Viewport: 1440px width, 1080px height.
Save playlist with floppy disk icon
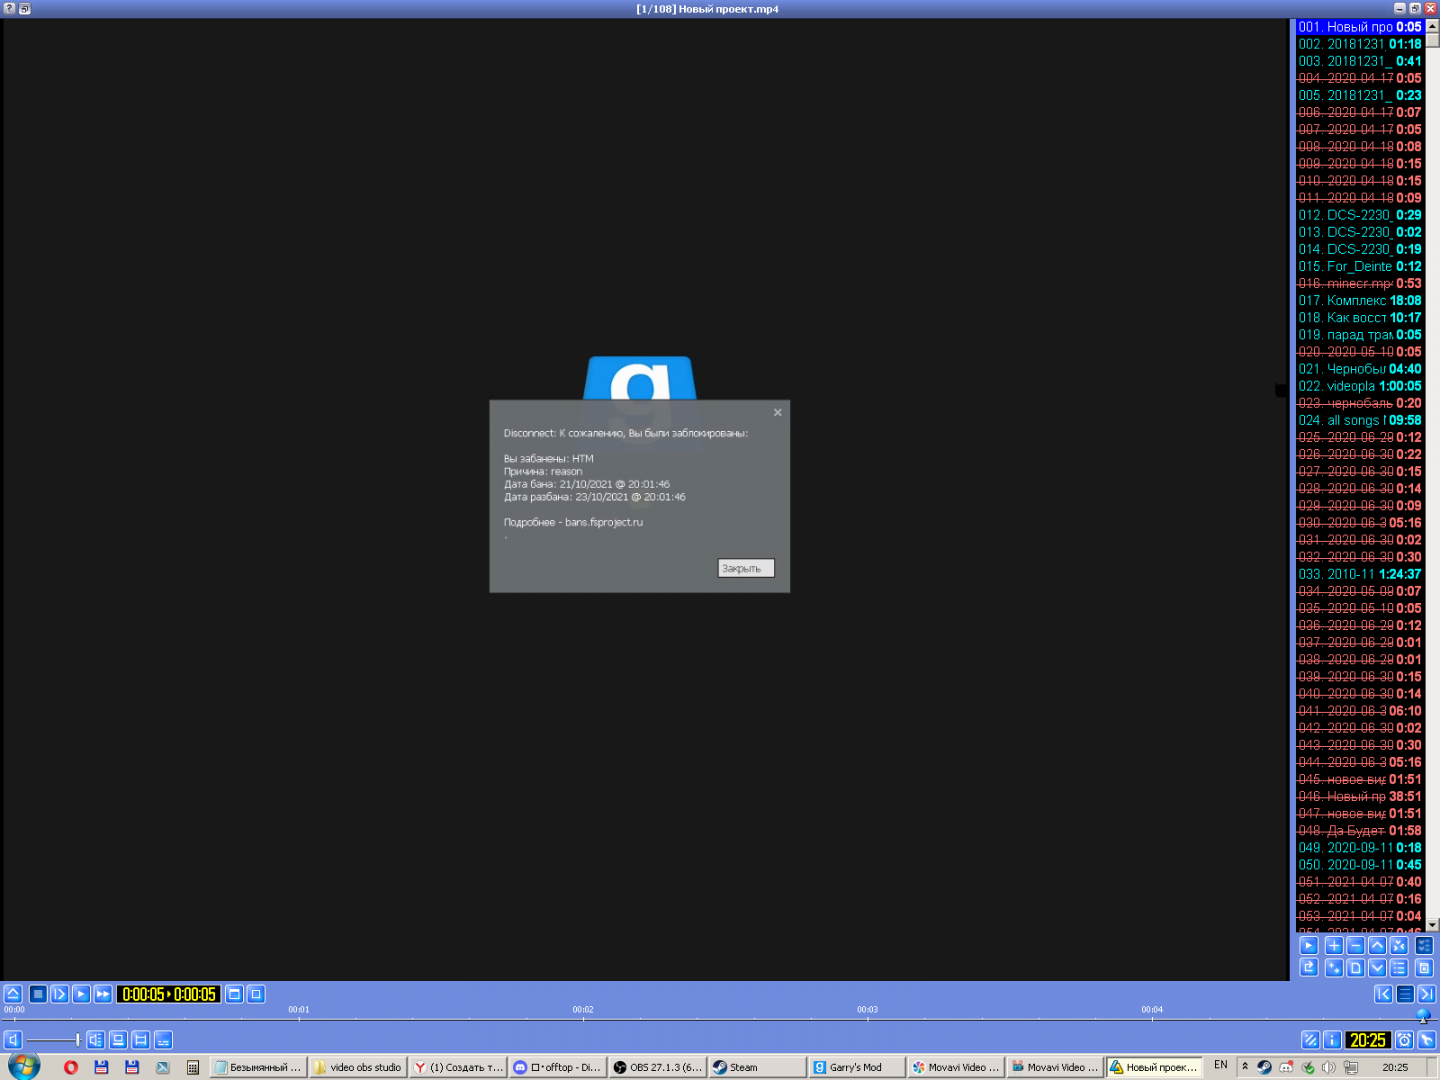tap(1424, 968)
